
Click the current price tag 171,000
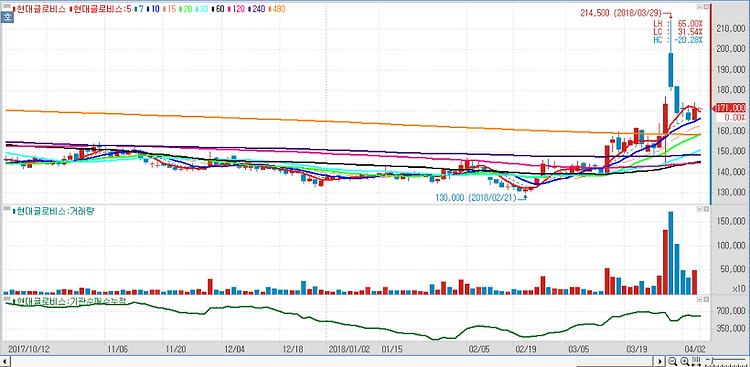(x=729, y=108)
